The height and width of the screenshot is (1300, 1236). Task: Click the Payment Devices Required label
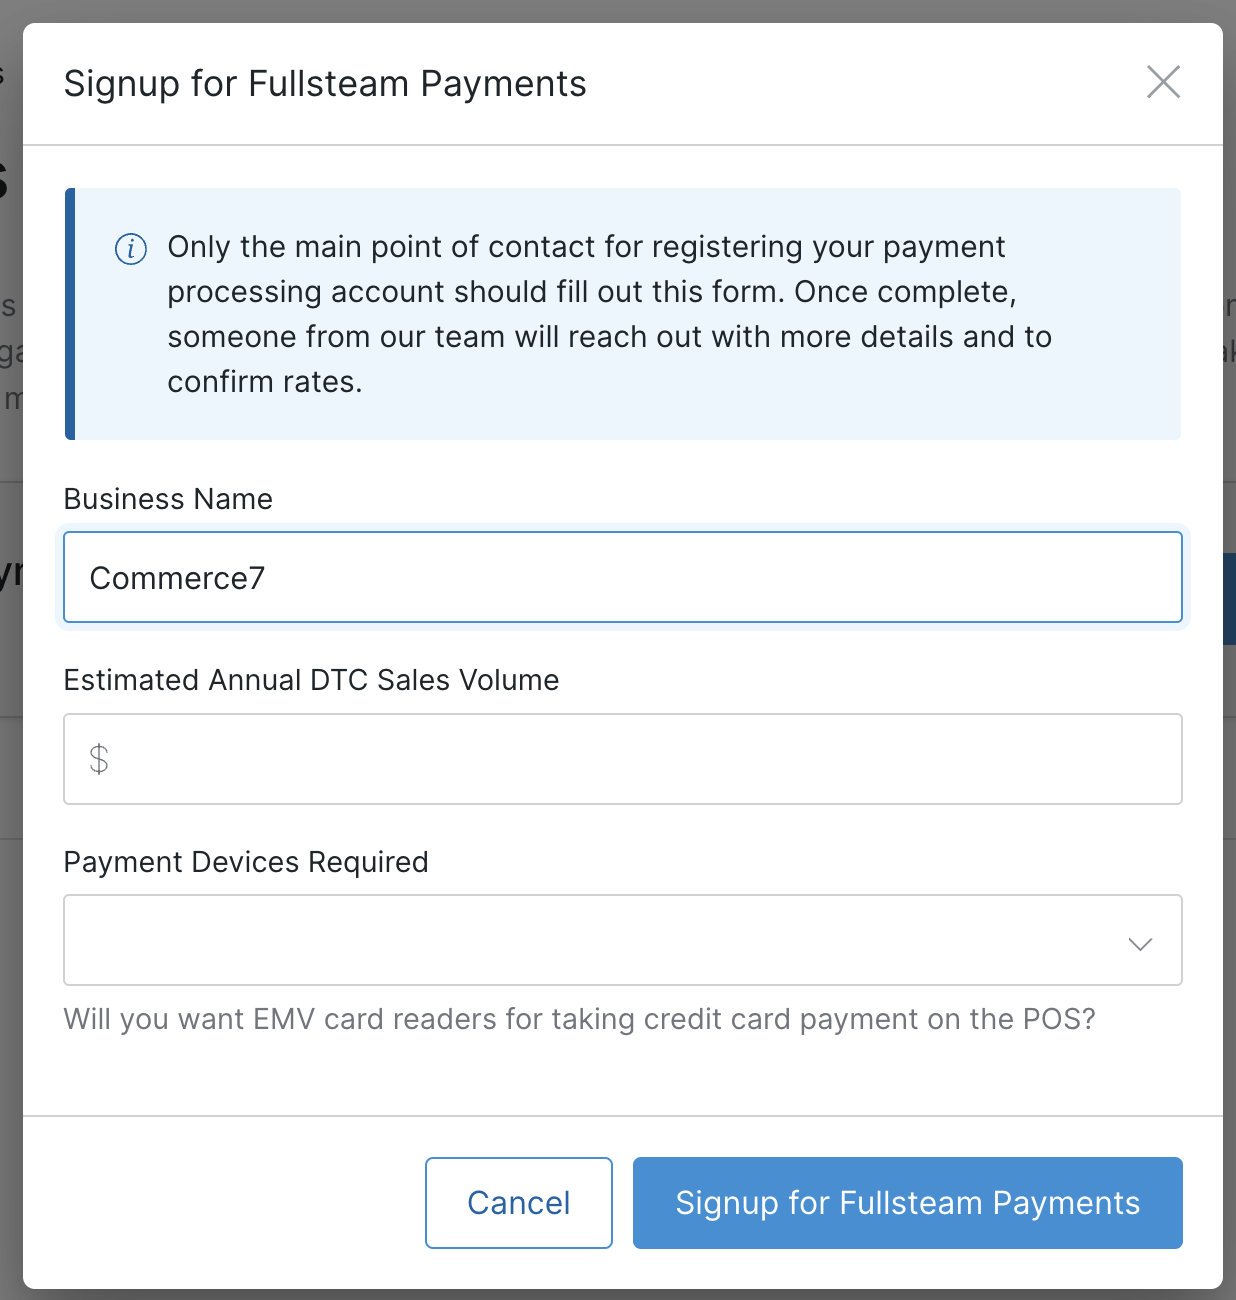[245, 862]
